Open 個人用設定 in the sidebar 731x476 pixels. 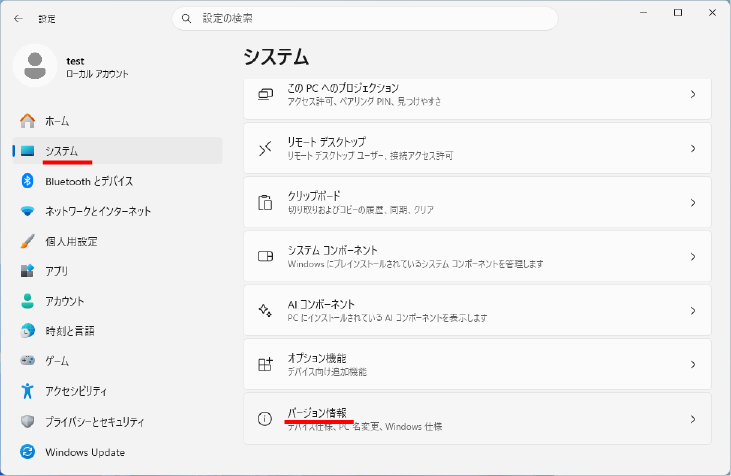click(117, 241)
